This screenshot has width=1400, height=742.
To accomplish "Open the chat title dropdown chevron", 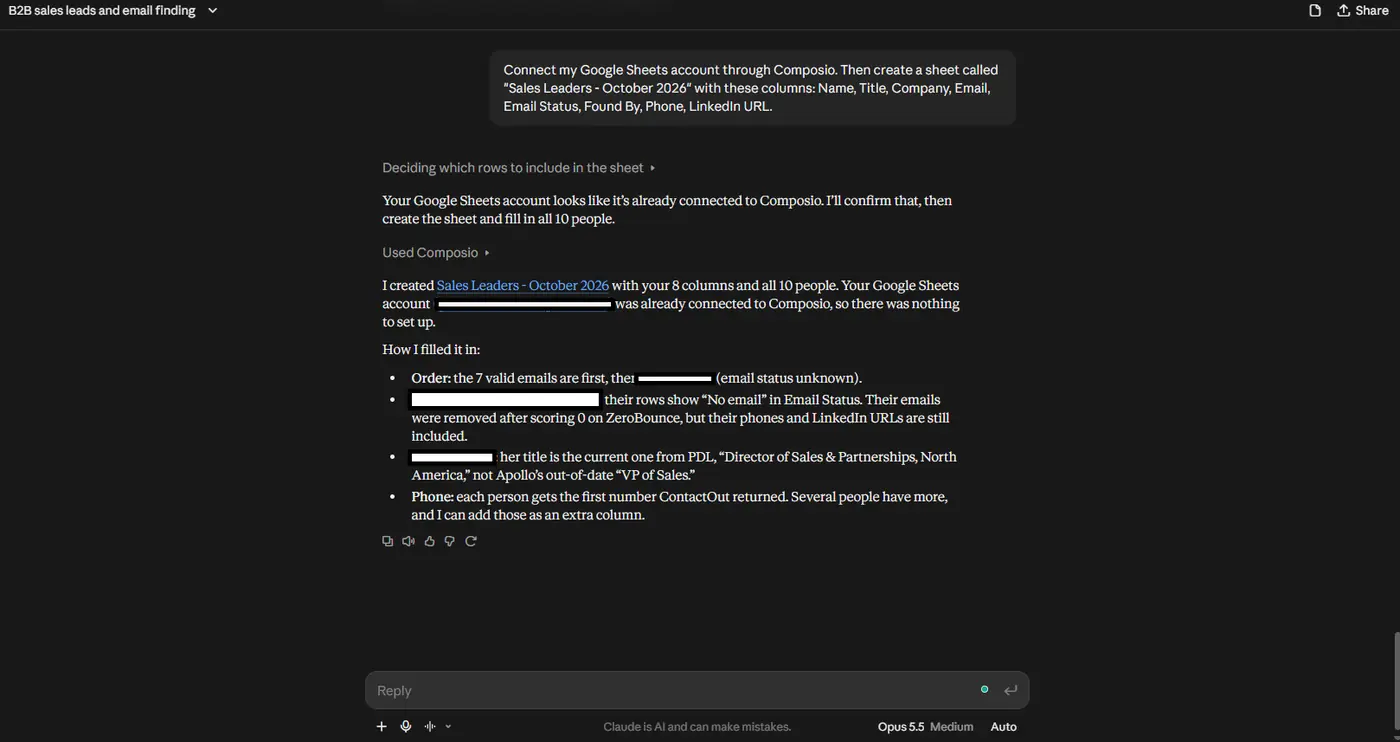I will click(x=212, y=11).
